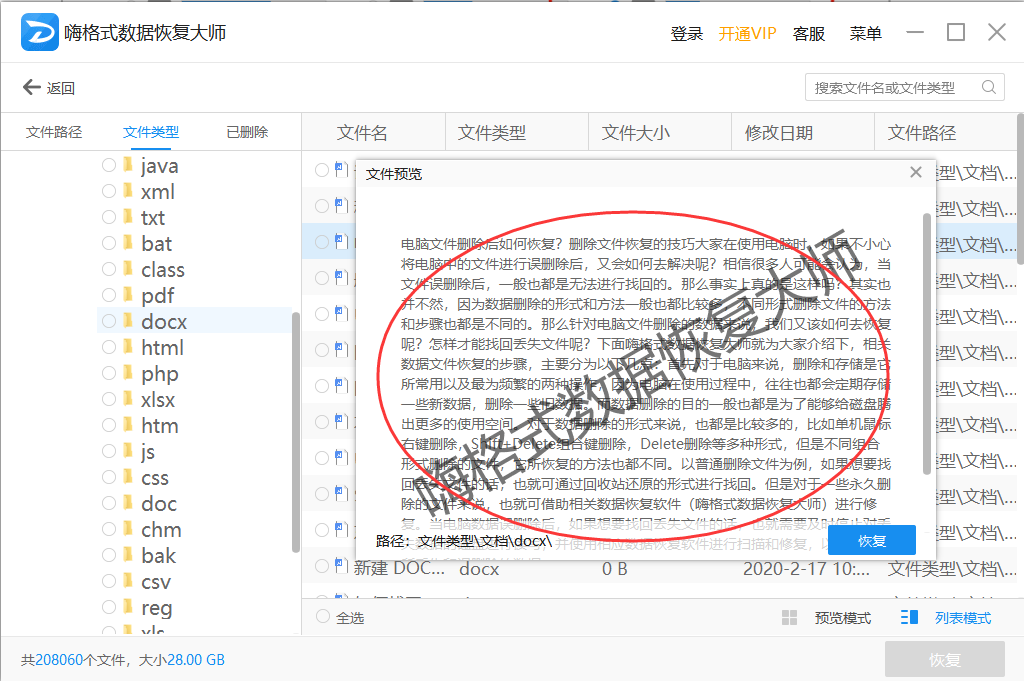Select the radio button for pdf
The height and width of the screenshot is (681, 1024).
point(109,295)
